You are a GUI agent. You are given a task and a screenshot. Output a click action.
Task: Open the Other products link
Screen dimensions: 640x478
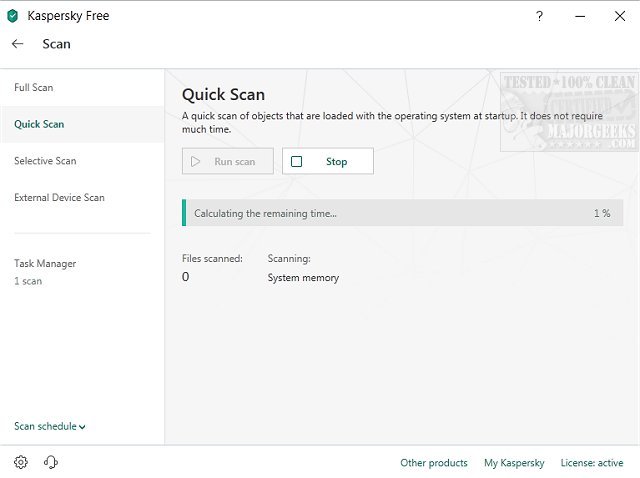pyautogui.click(x=434, y=463)
